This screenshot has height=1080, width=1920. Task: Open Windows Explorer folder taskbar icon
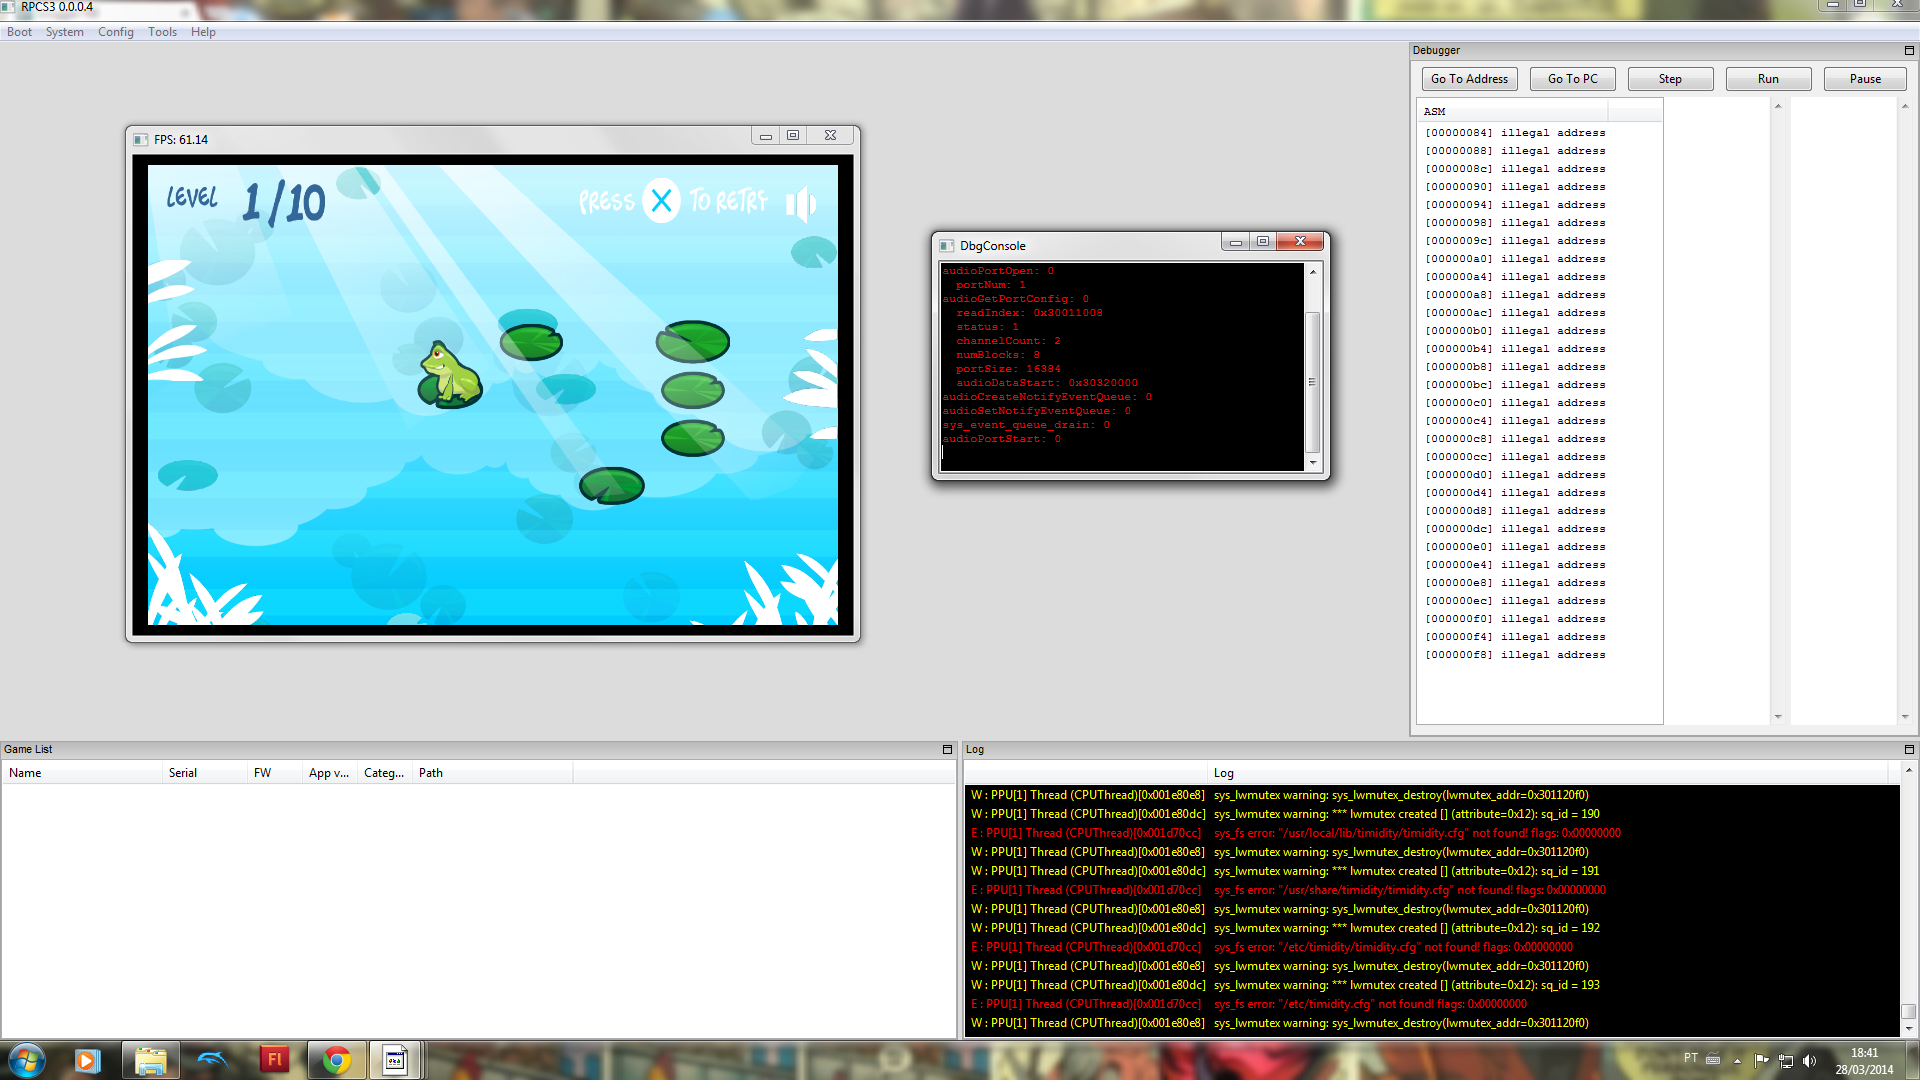(x=150, y=1060)
